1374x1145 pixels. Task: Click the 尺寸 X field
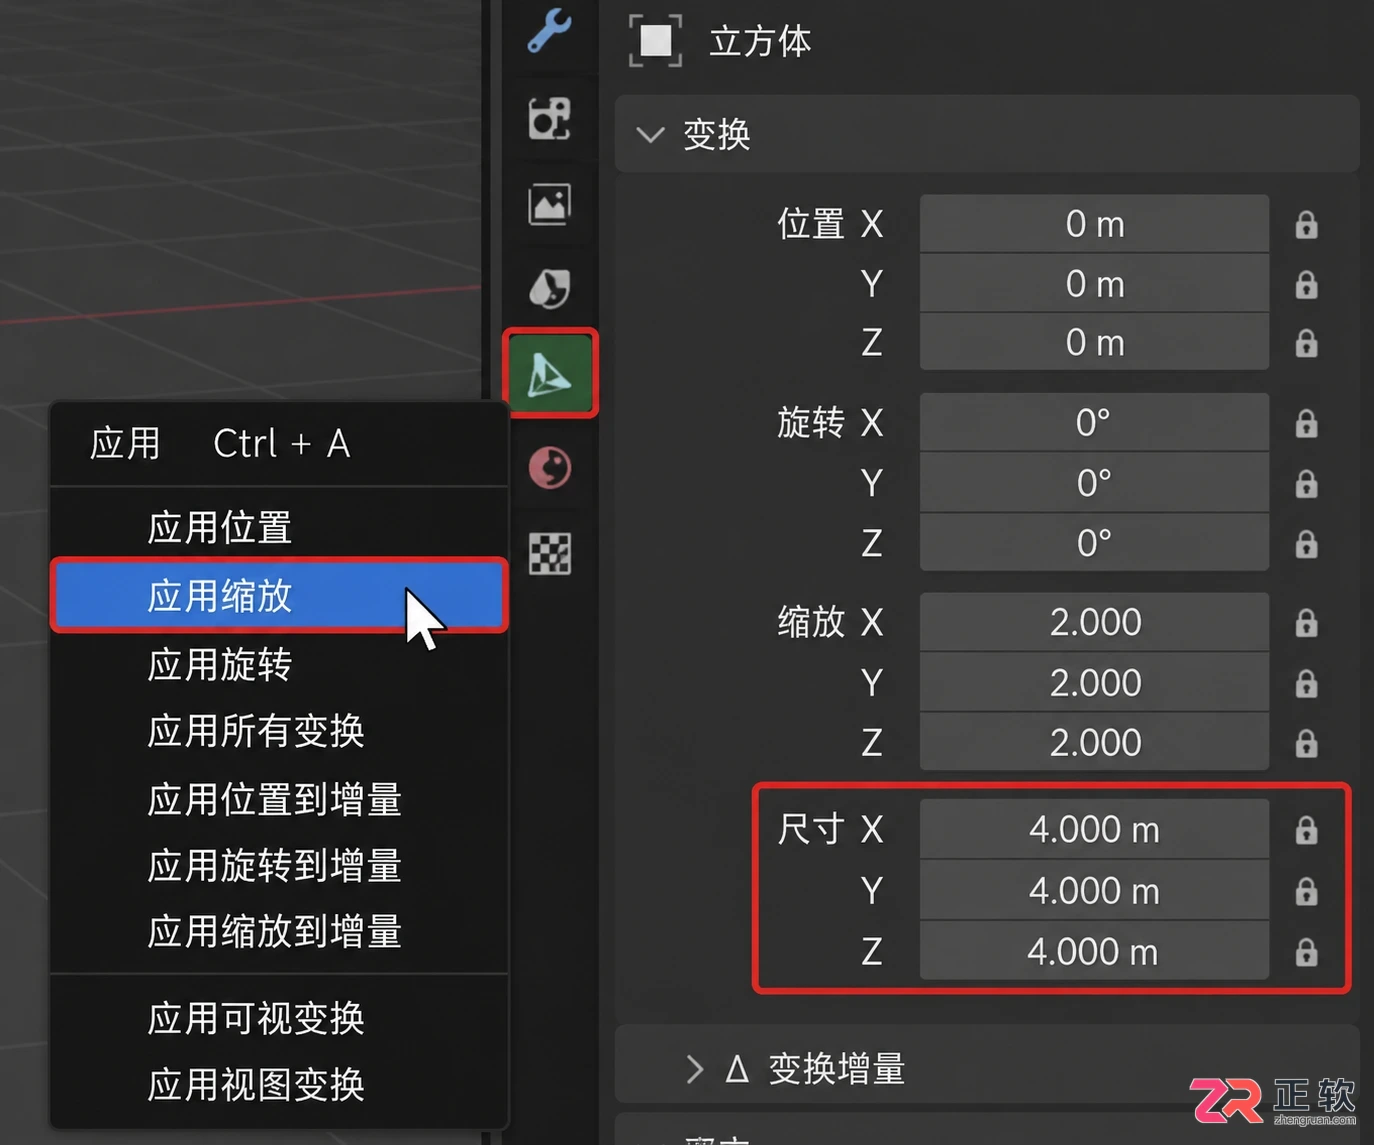coord(1094,829)
